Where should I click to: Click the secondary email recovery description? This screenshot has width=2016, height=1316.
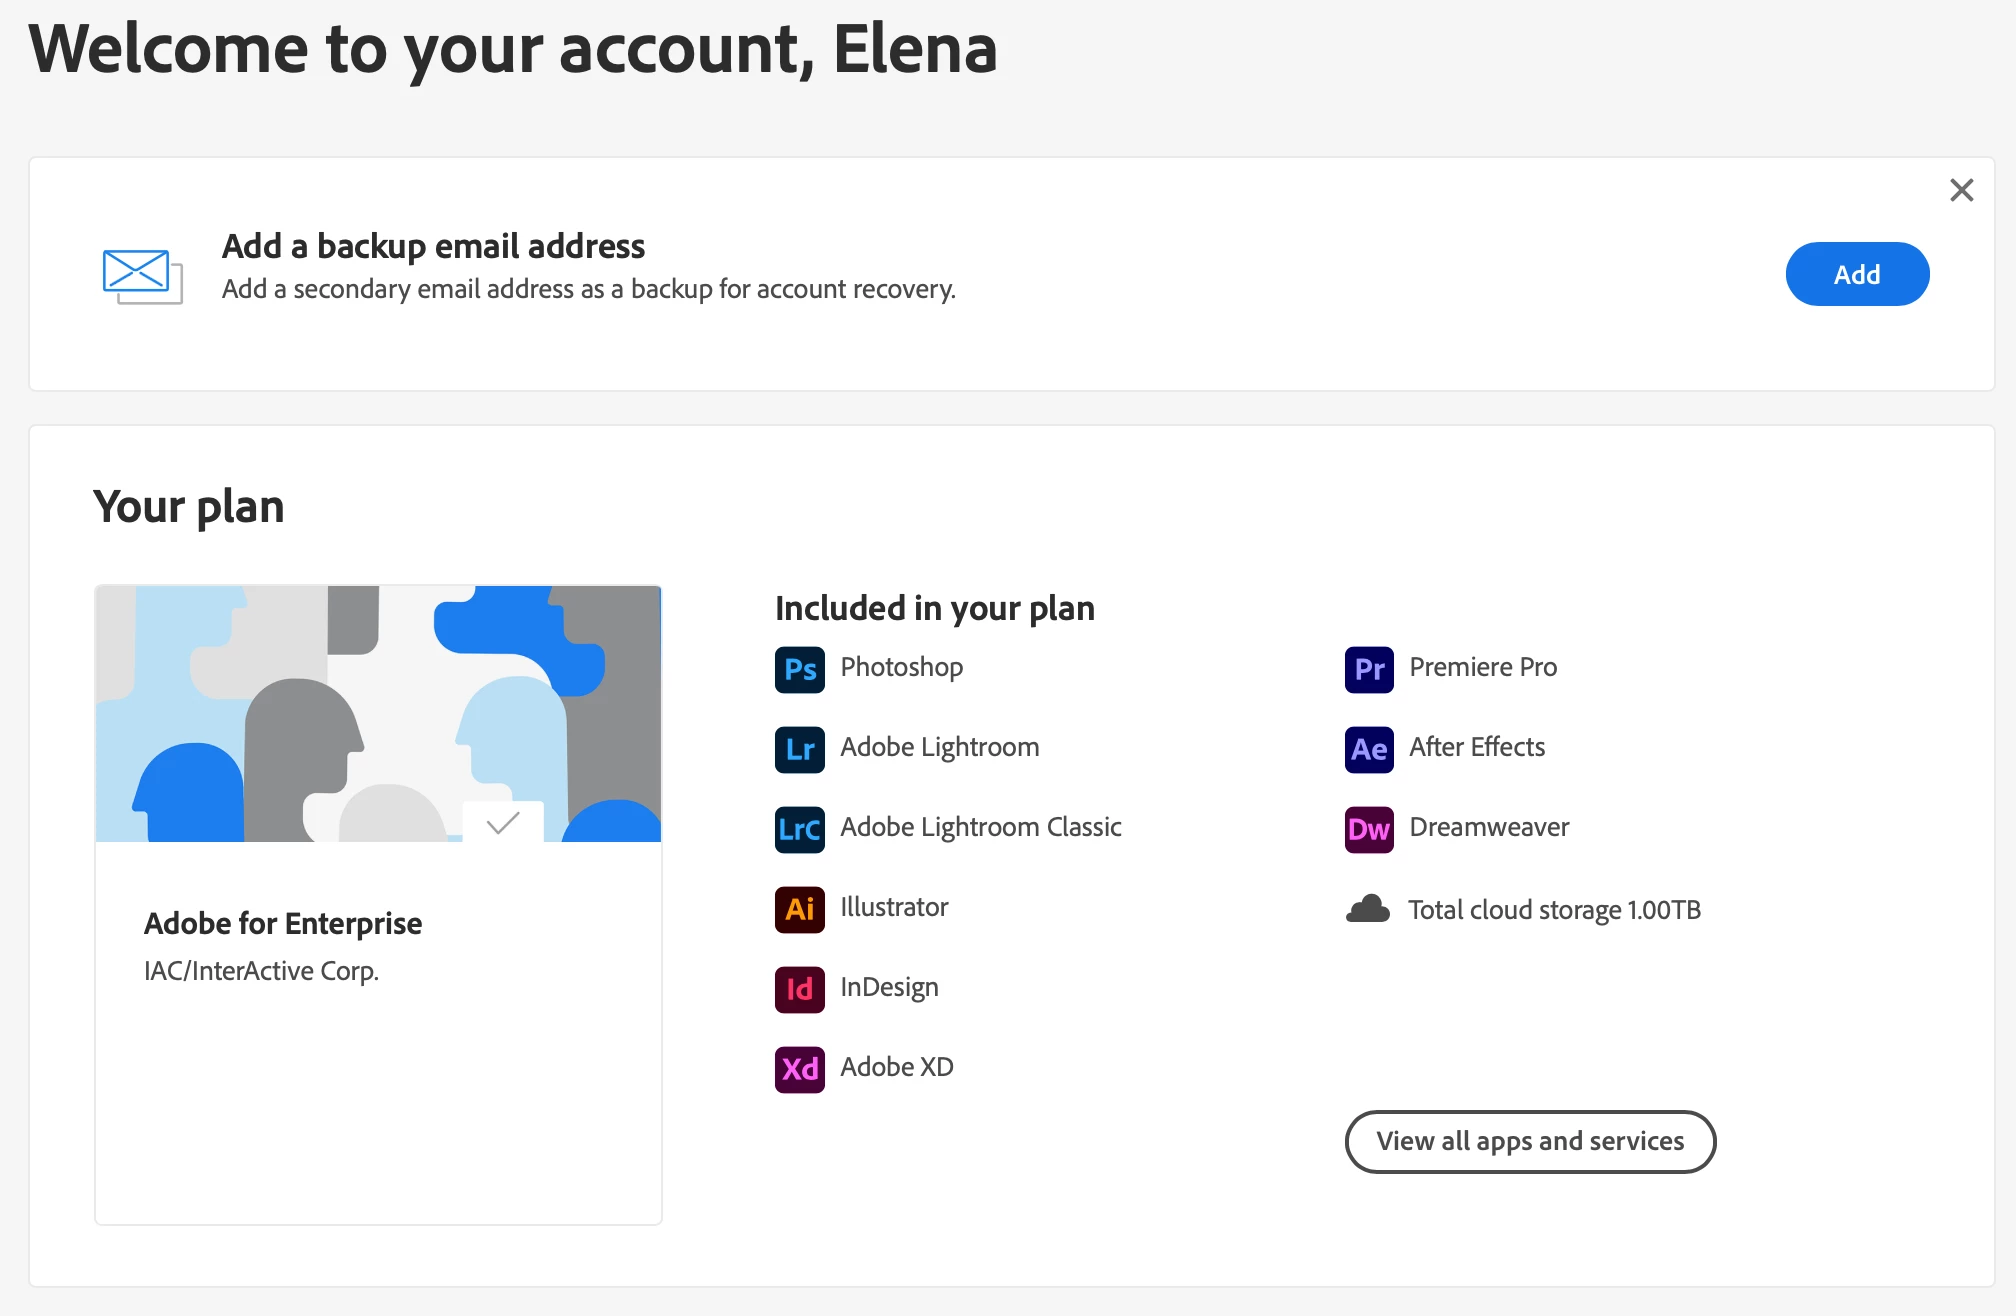589,289
